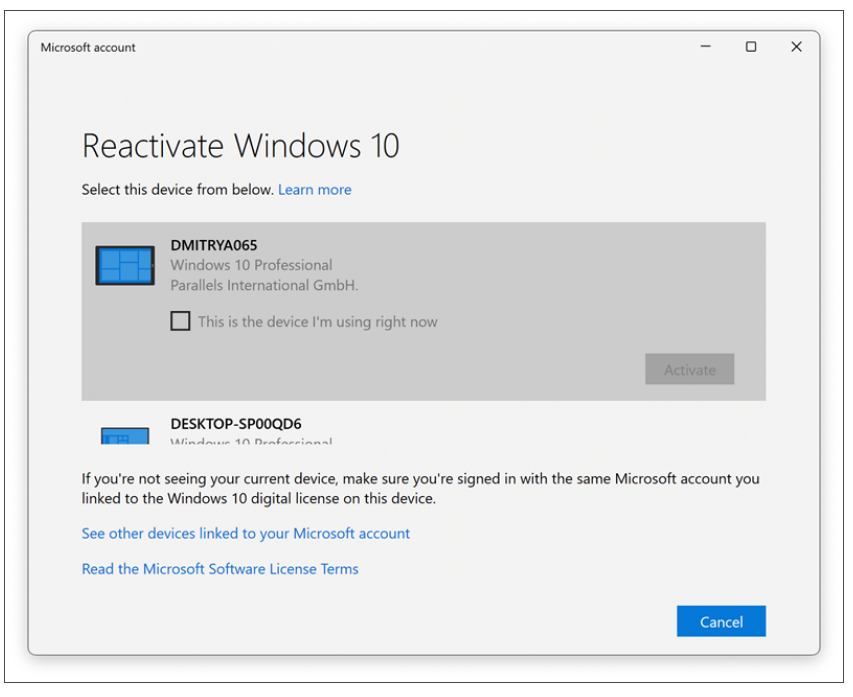
Task: Click the 'Reactivate Windows 10' heading
Action: tap(240, 146)
